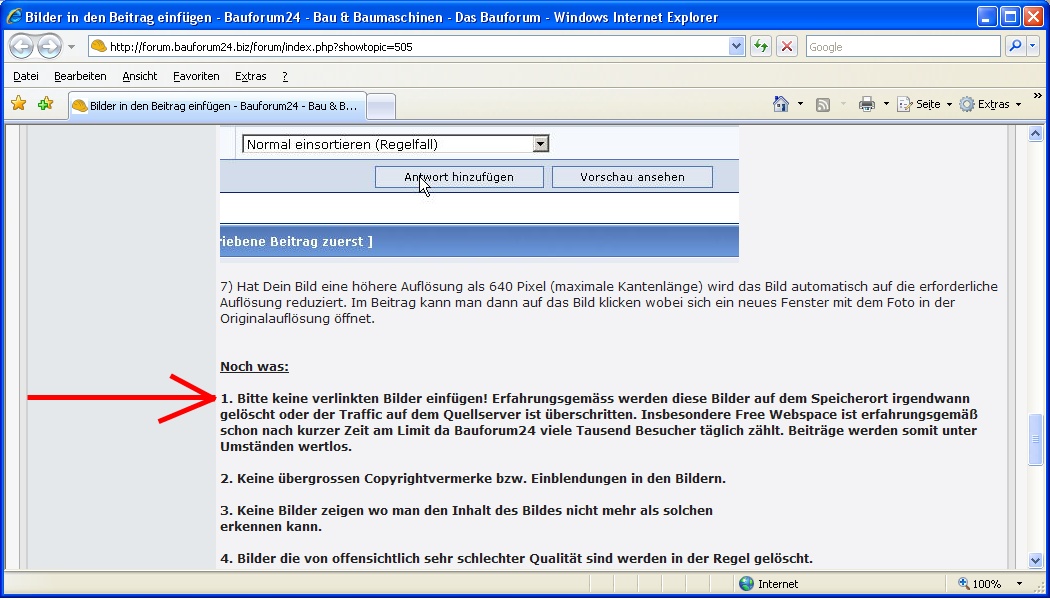Image resolution: width=1050 pixels, height=600 pixels.
Task: Click the Noch was: heading text
Action: coord(254,366)
